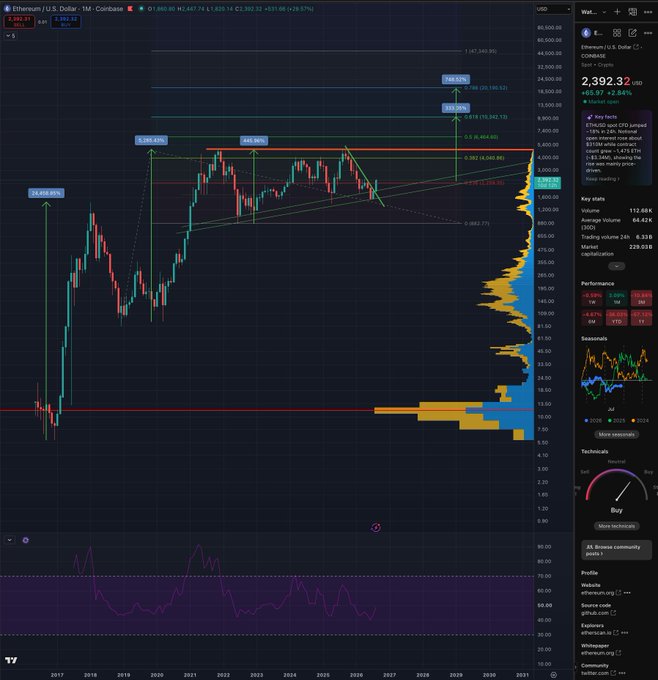658x680 pixels.
Task: Select the 1W performance tile
Action: coord(592,298)
